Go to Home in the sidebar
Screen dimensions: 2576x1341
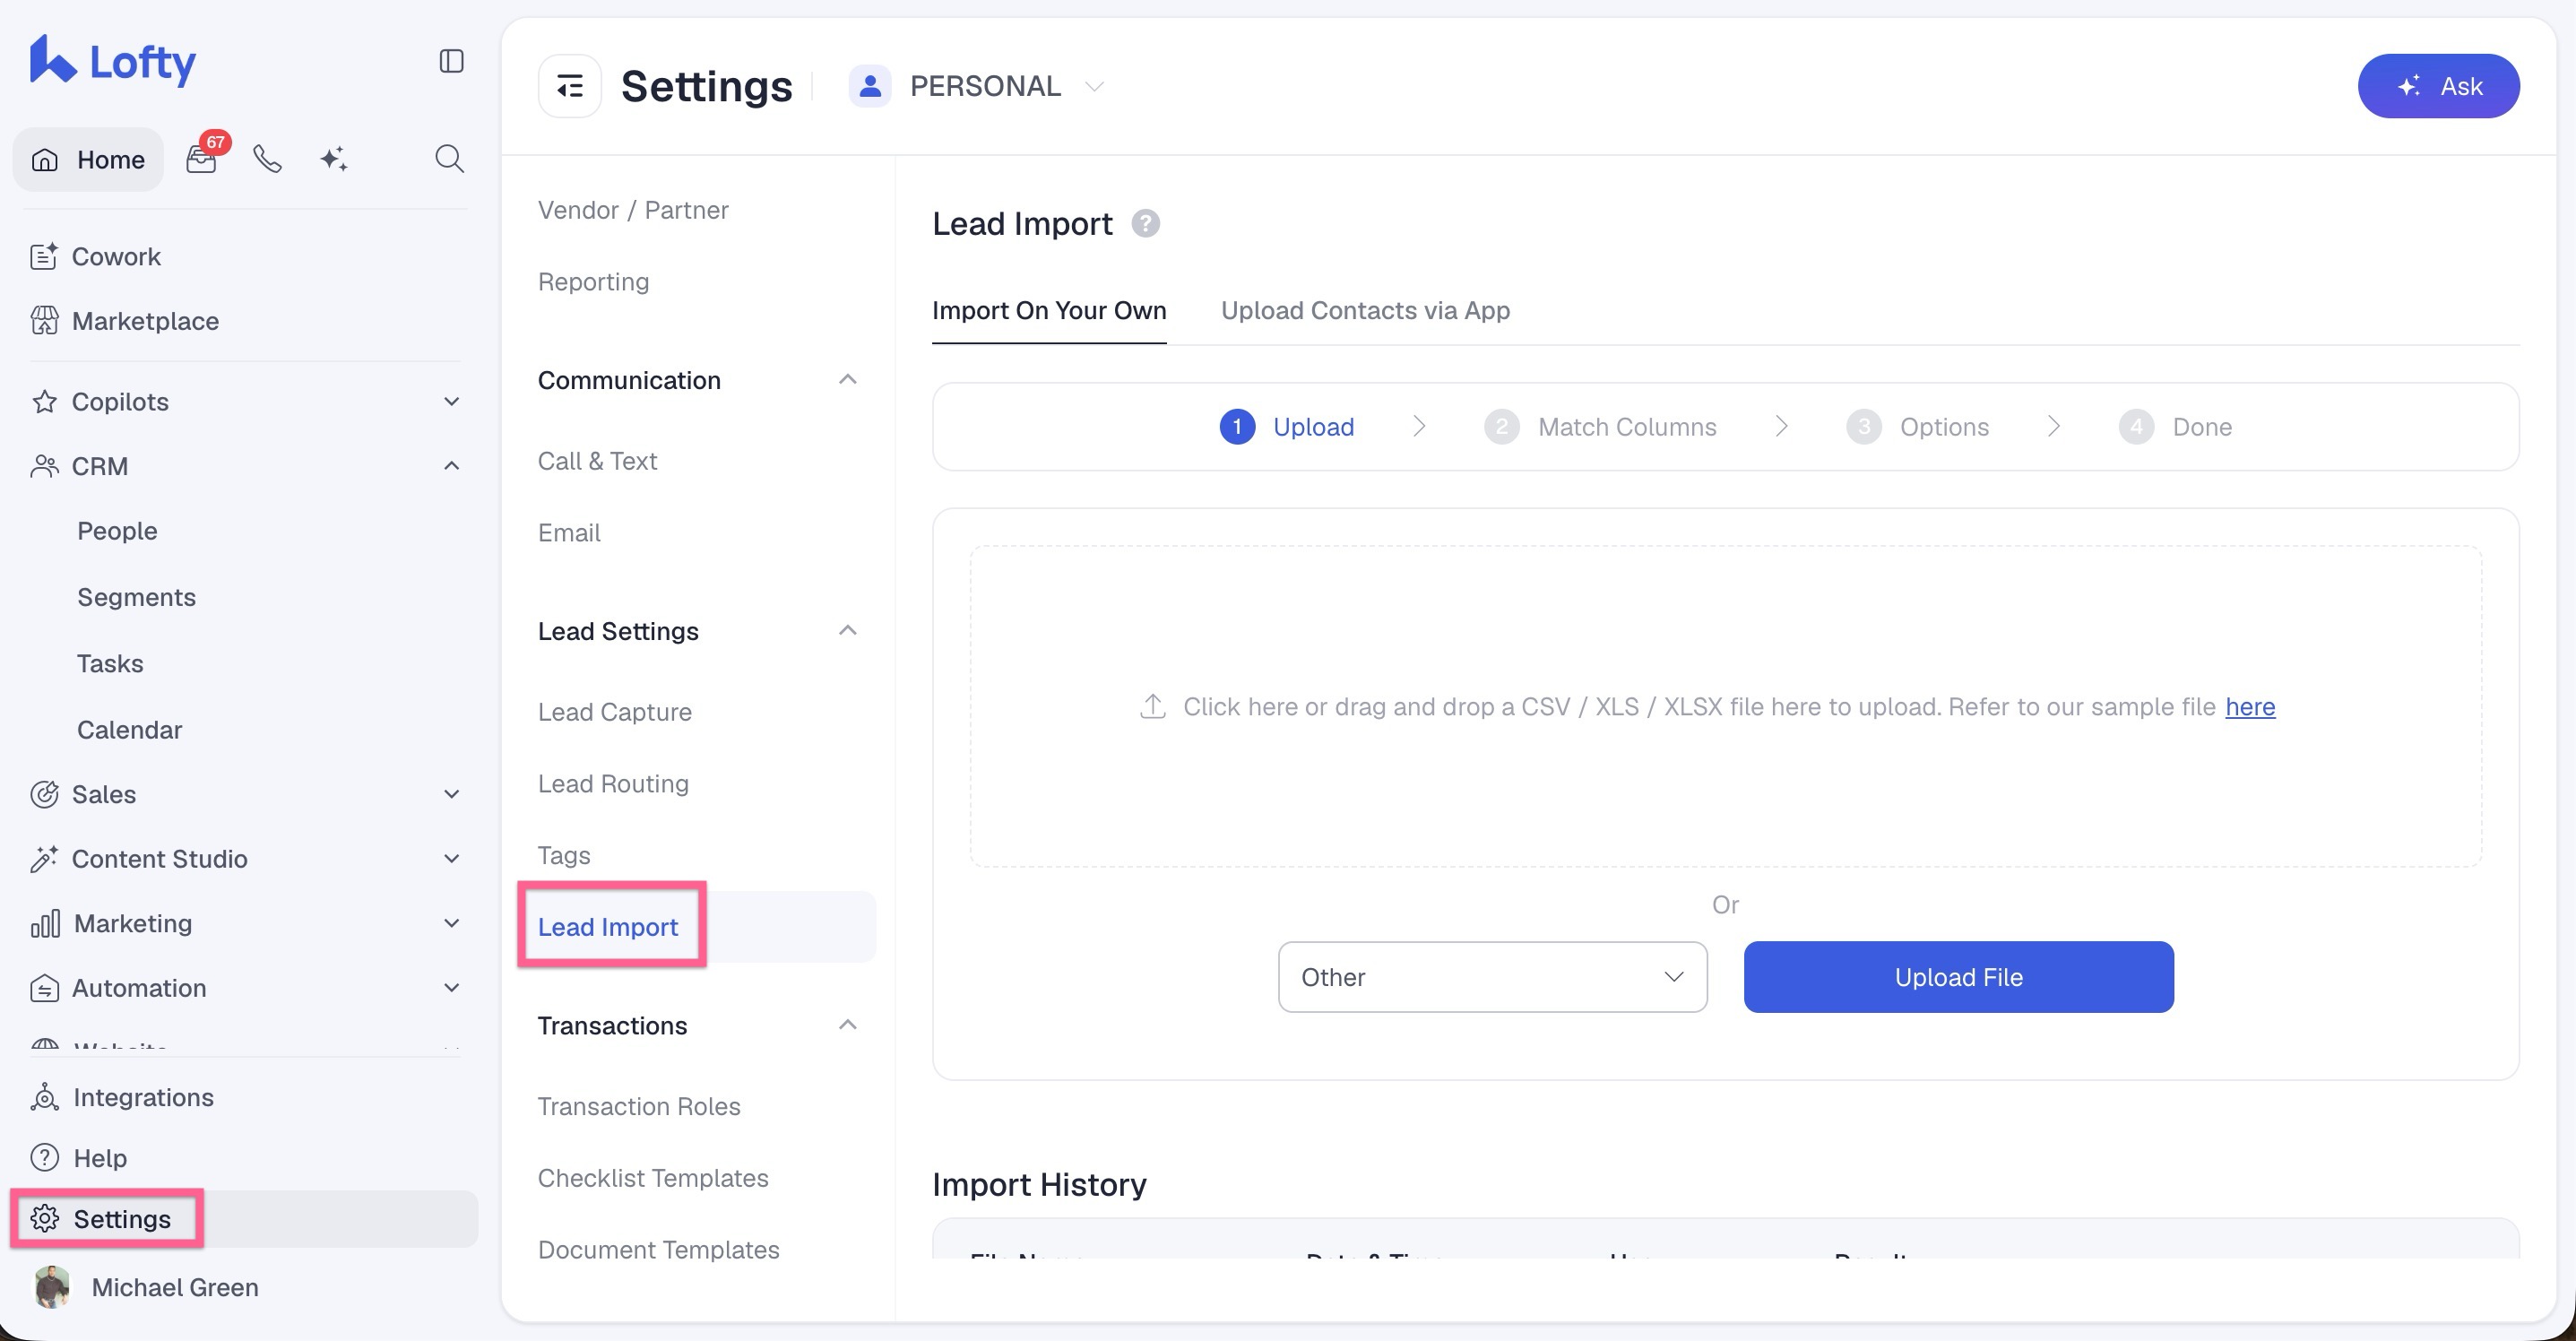pyautogui.click(x=89, y=159)
